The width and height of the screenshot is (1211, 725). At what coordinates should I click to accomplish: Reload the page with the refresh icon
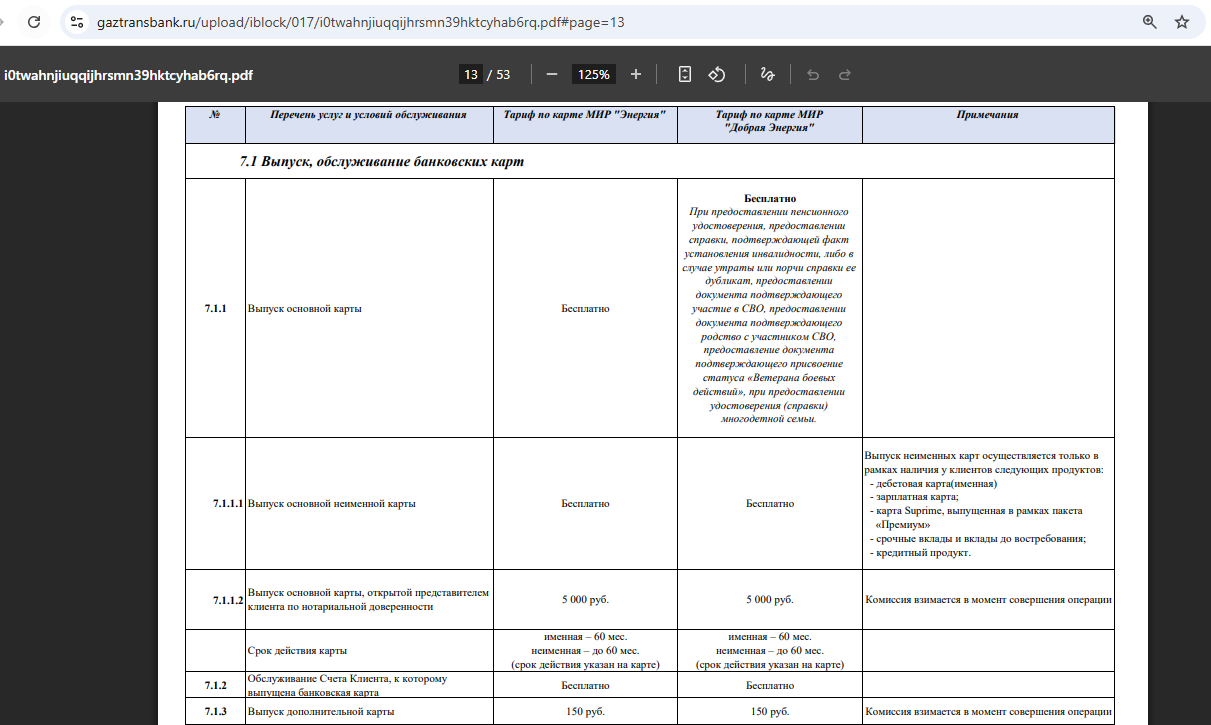[x=35, y=21]
